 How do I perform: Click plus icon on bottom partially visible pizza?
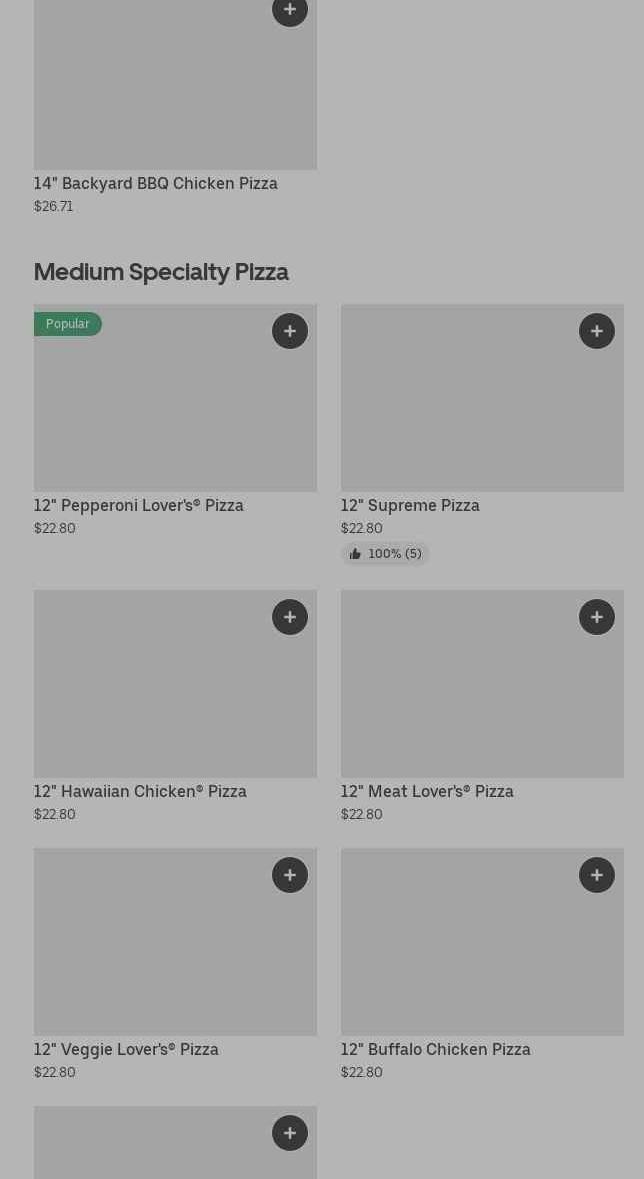pos(290,1133)
